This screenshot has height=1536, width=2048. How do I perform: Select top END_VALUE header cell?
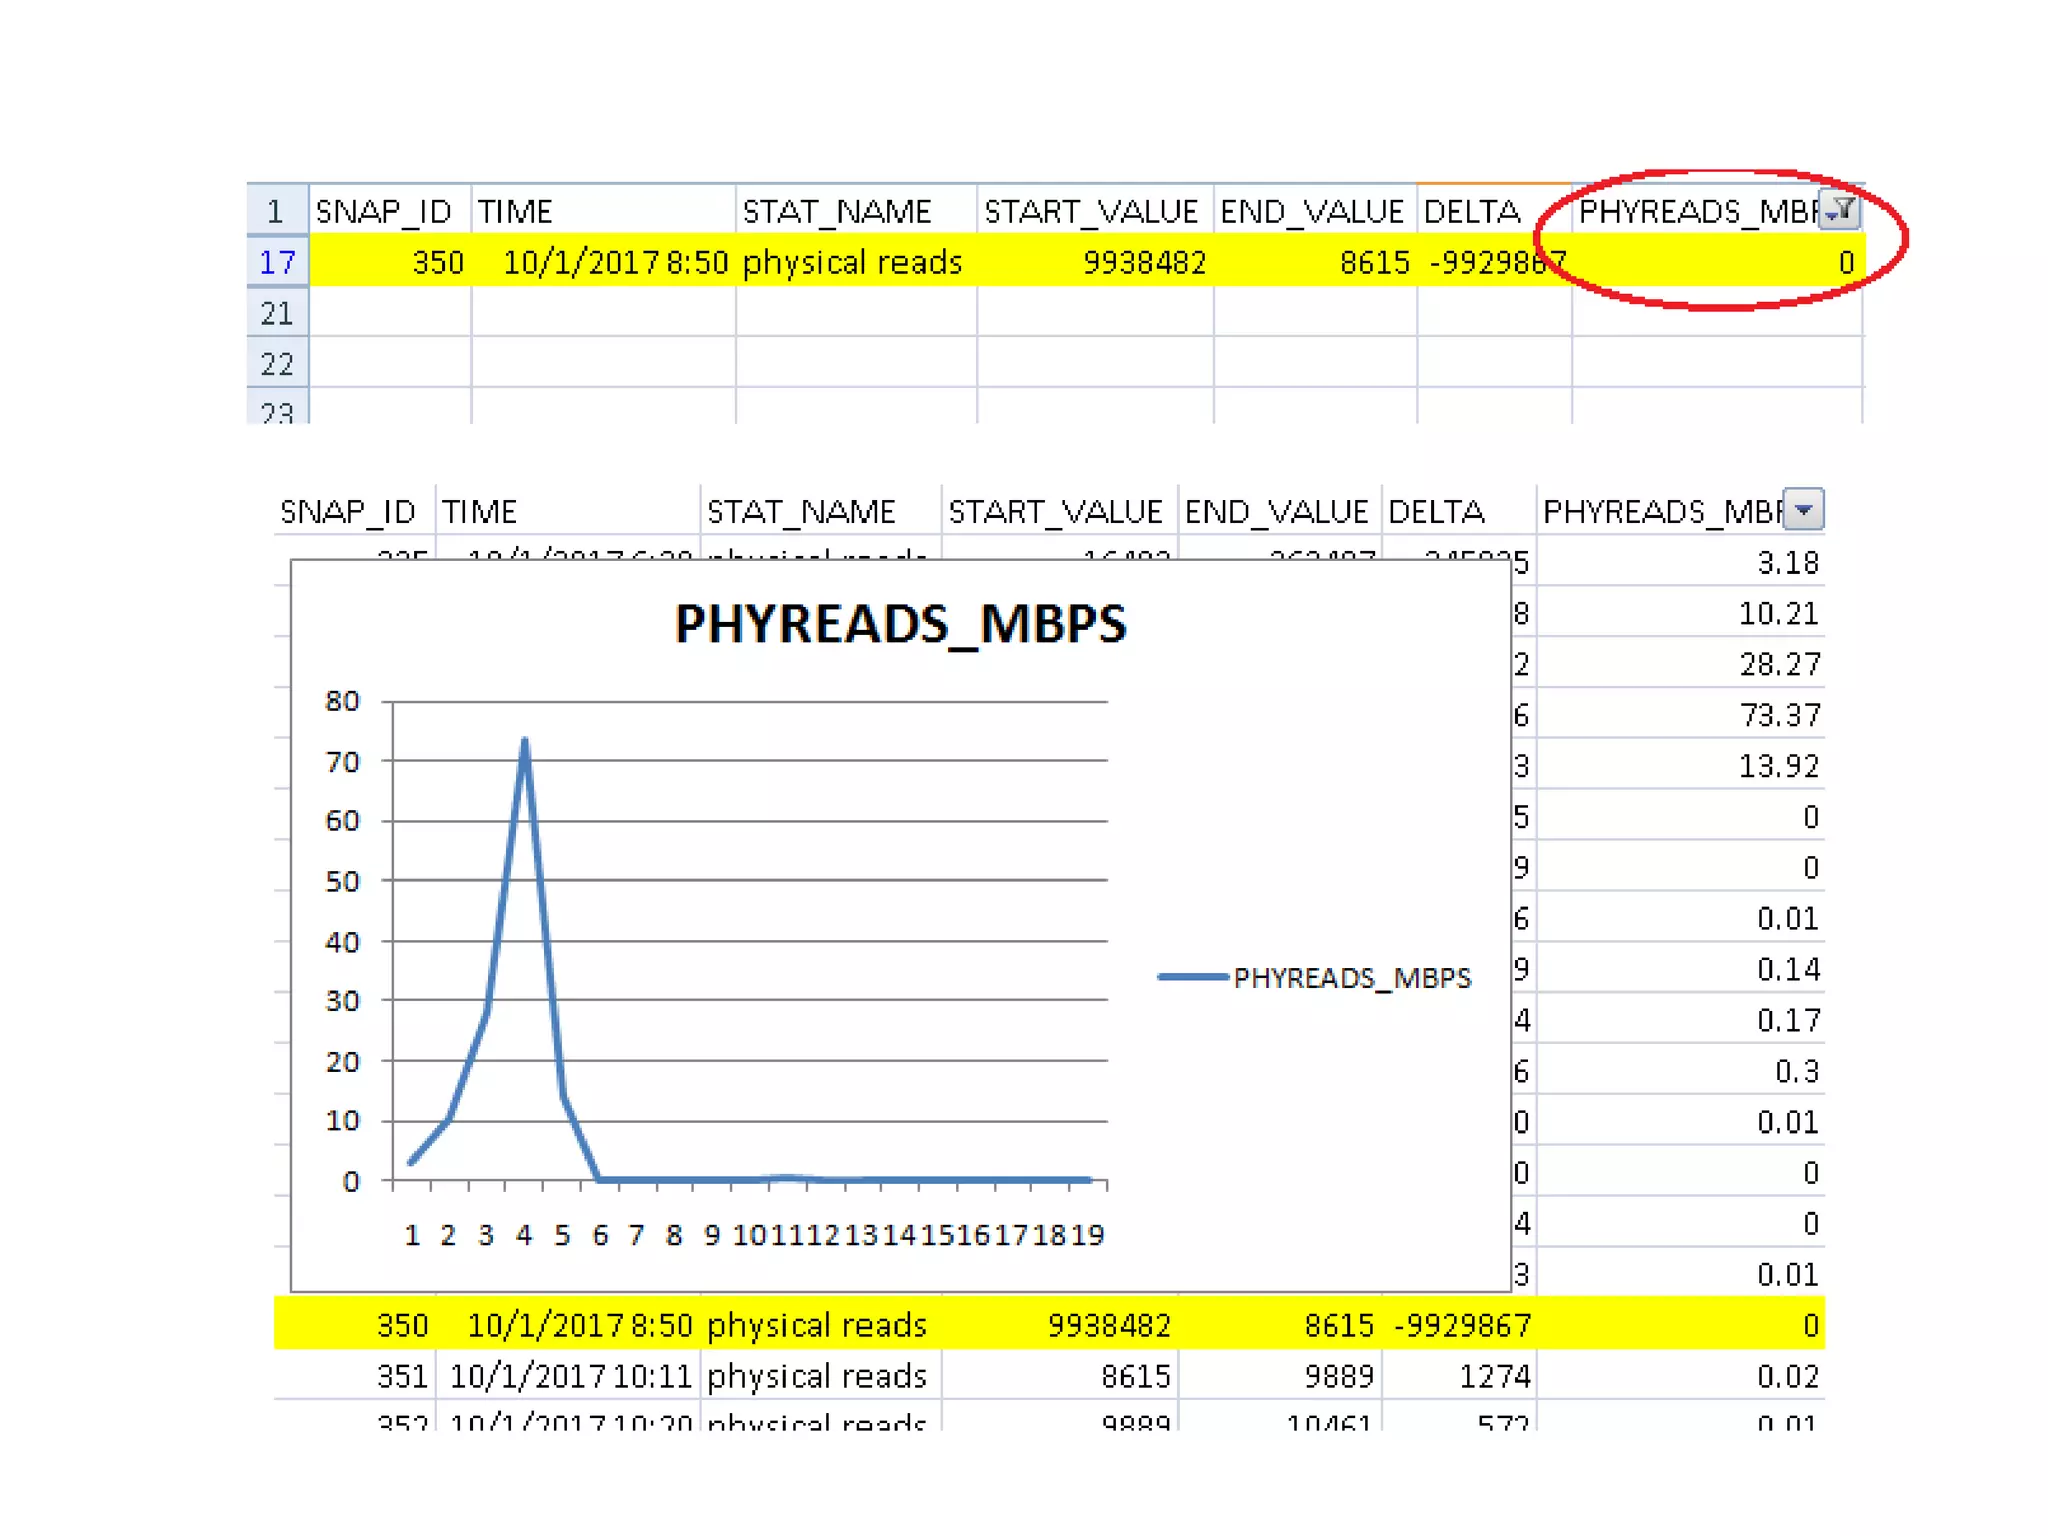pyautogui.click(x=1314, y=211)
